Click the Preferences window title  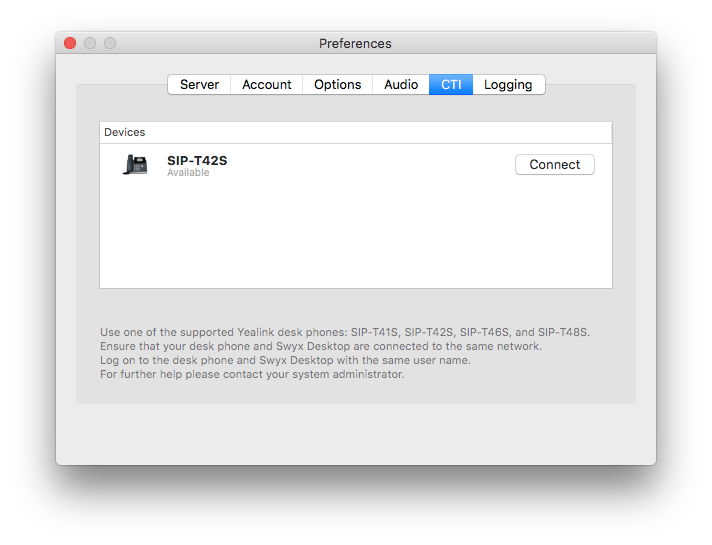point(355,43)
